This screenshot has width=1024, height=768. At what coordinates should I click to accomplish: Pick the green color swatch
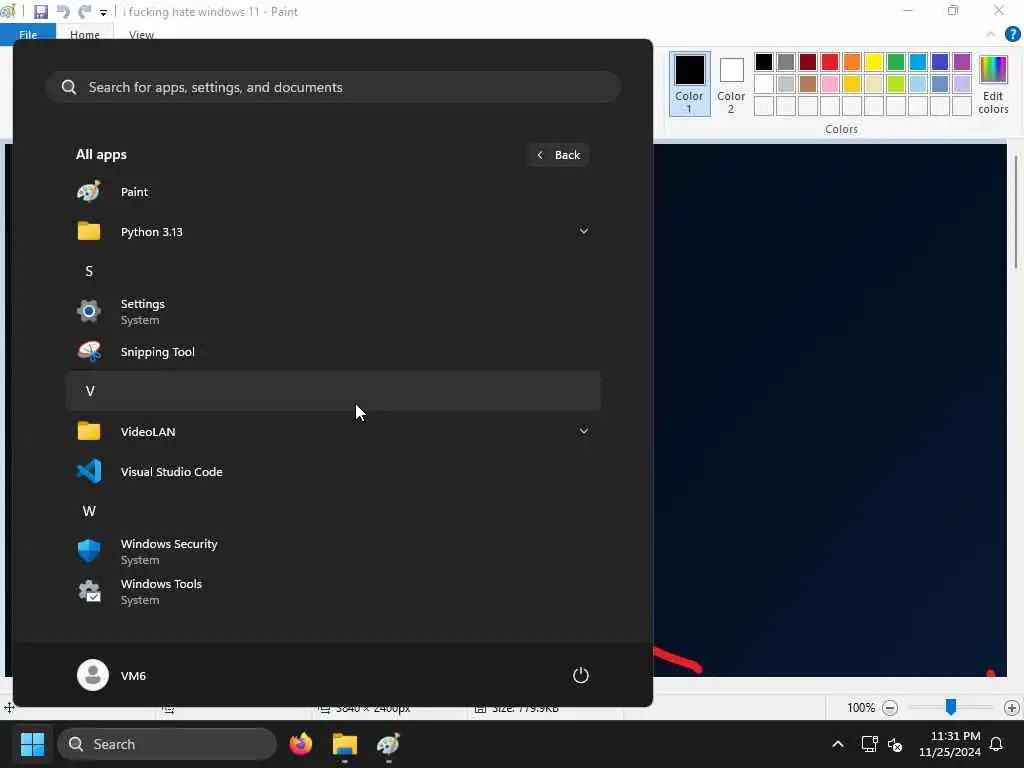pos(895,62)
